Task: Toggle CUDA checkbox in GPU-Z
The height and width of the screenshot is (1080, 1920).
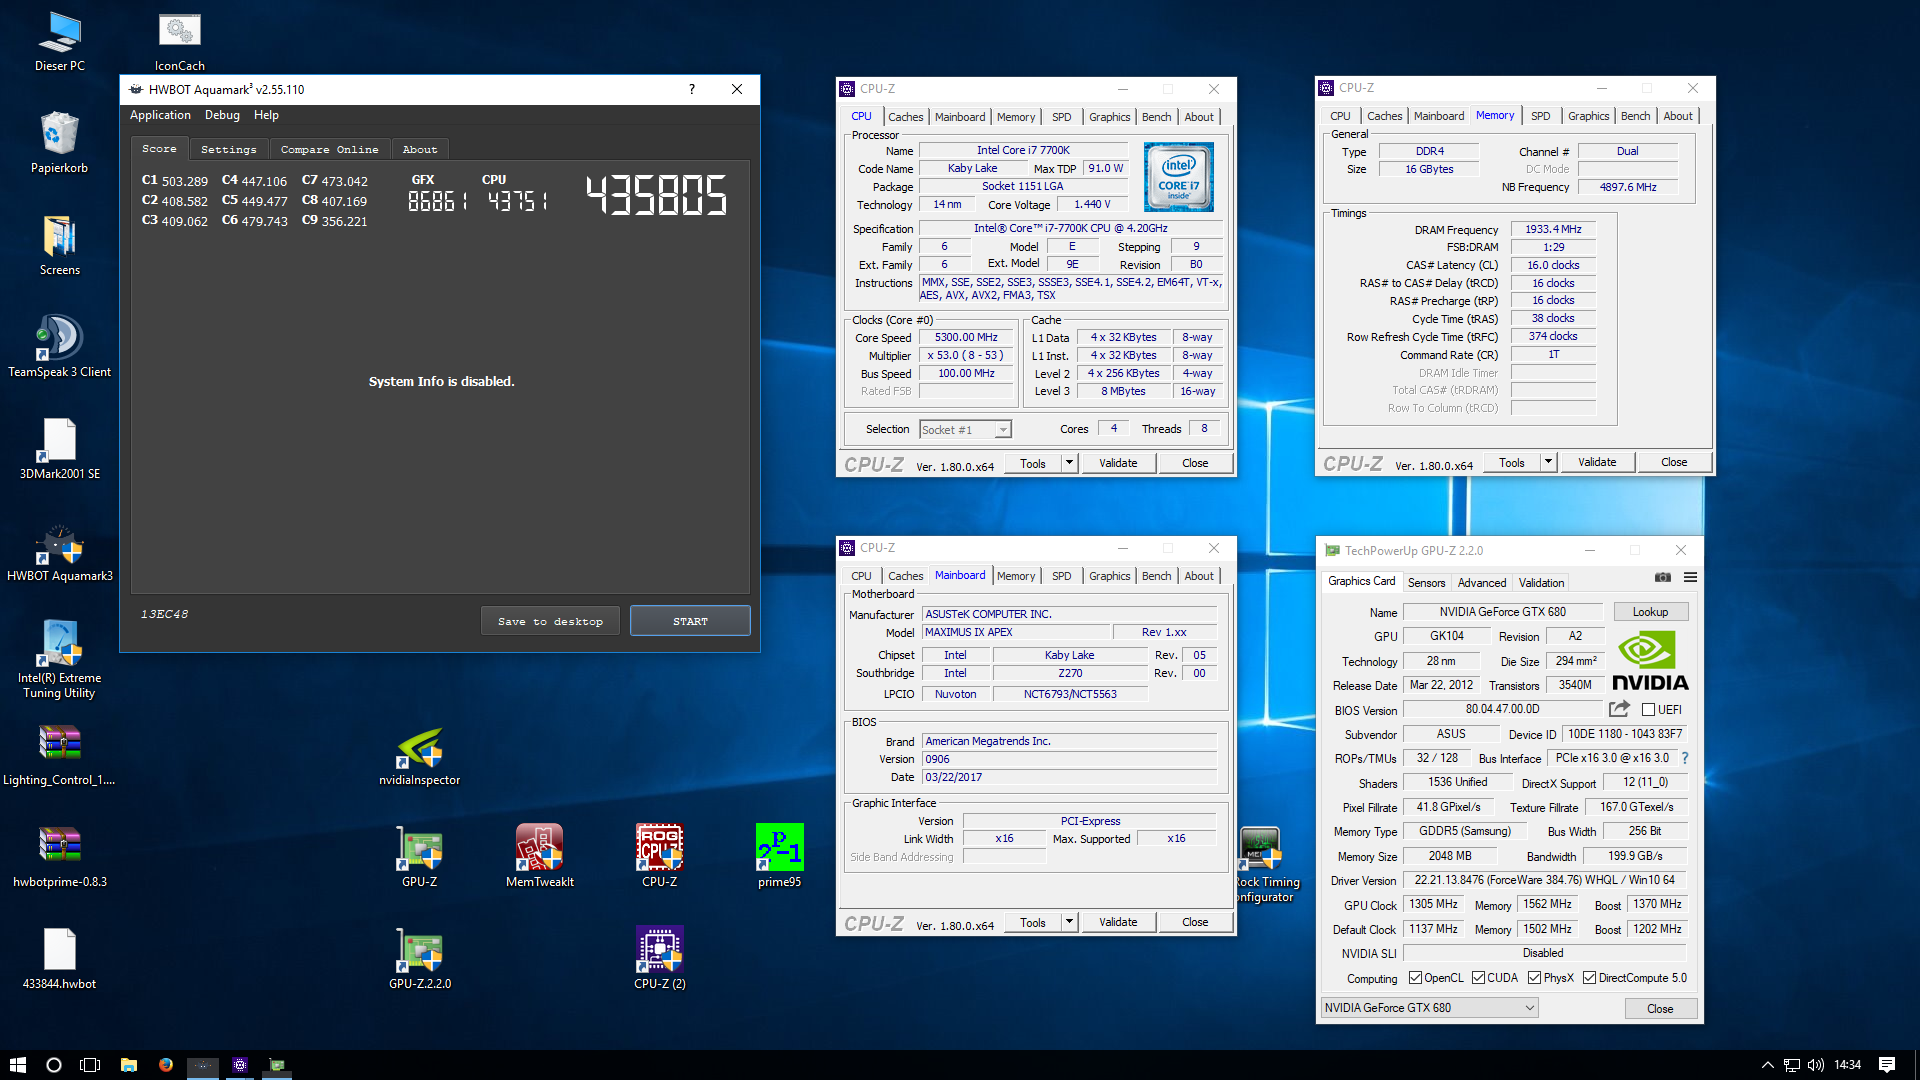Action: pyautogui.click(x=1478, y=978)
